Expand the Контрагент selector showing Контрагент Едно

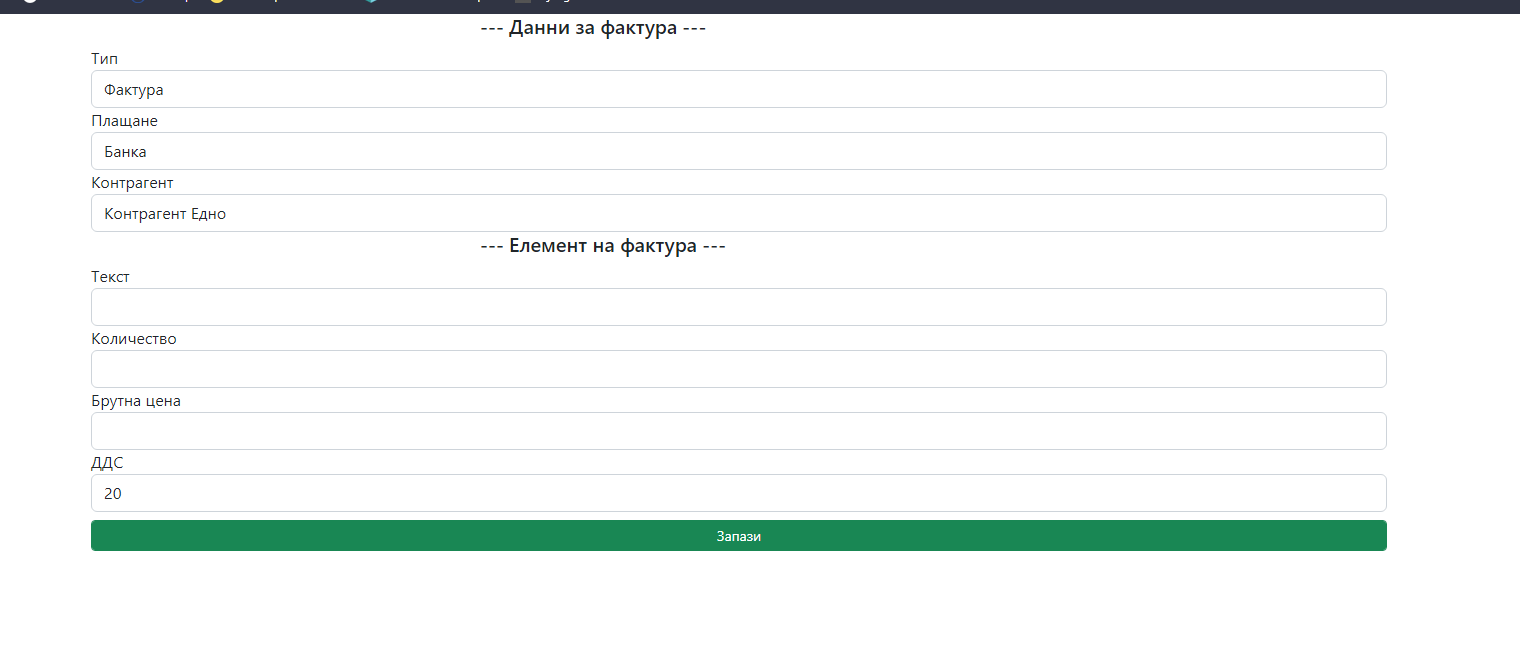point(738,212)
